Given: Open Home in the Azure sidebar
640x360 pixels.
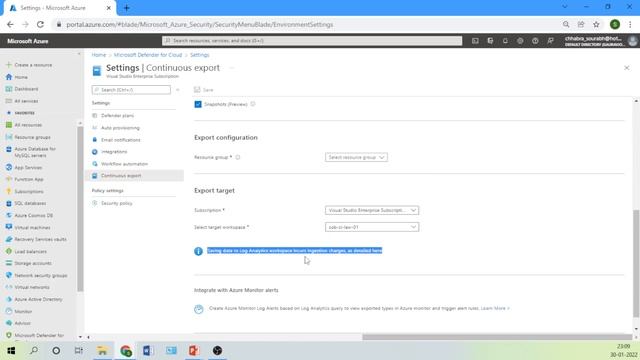Looking at the screenshot, I should pyautogui.click(x=21, y=77).
